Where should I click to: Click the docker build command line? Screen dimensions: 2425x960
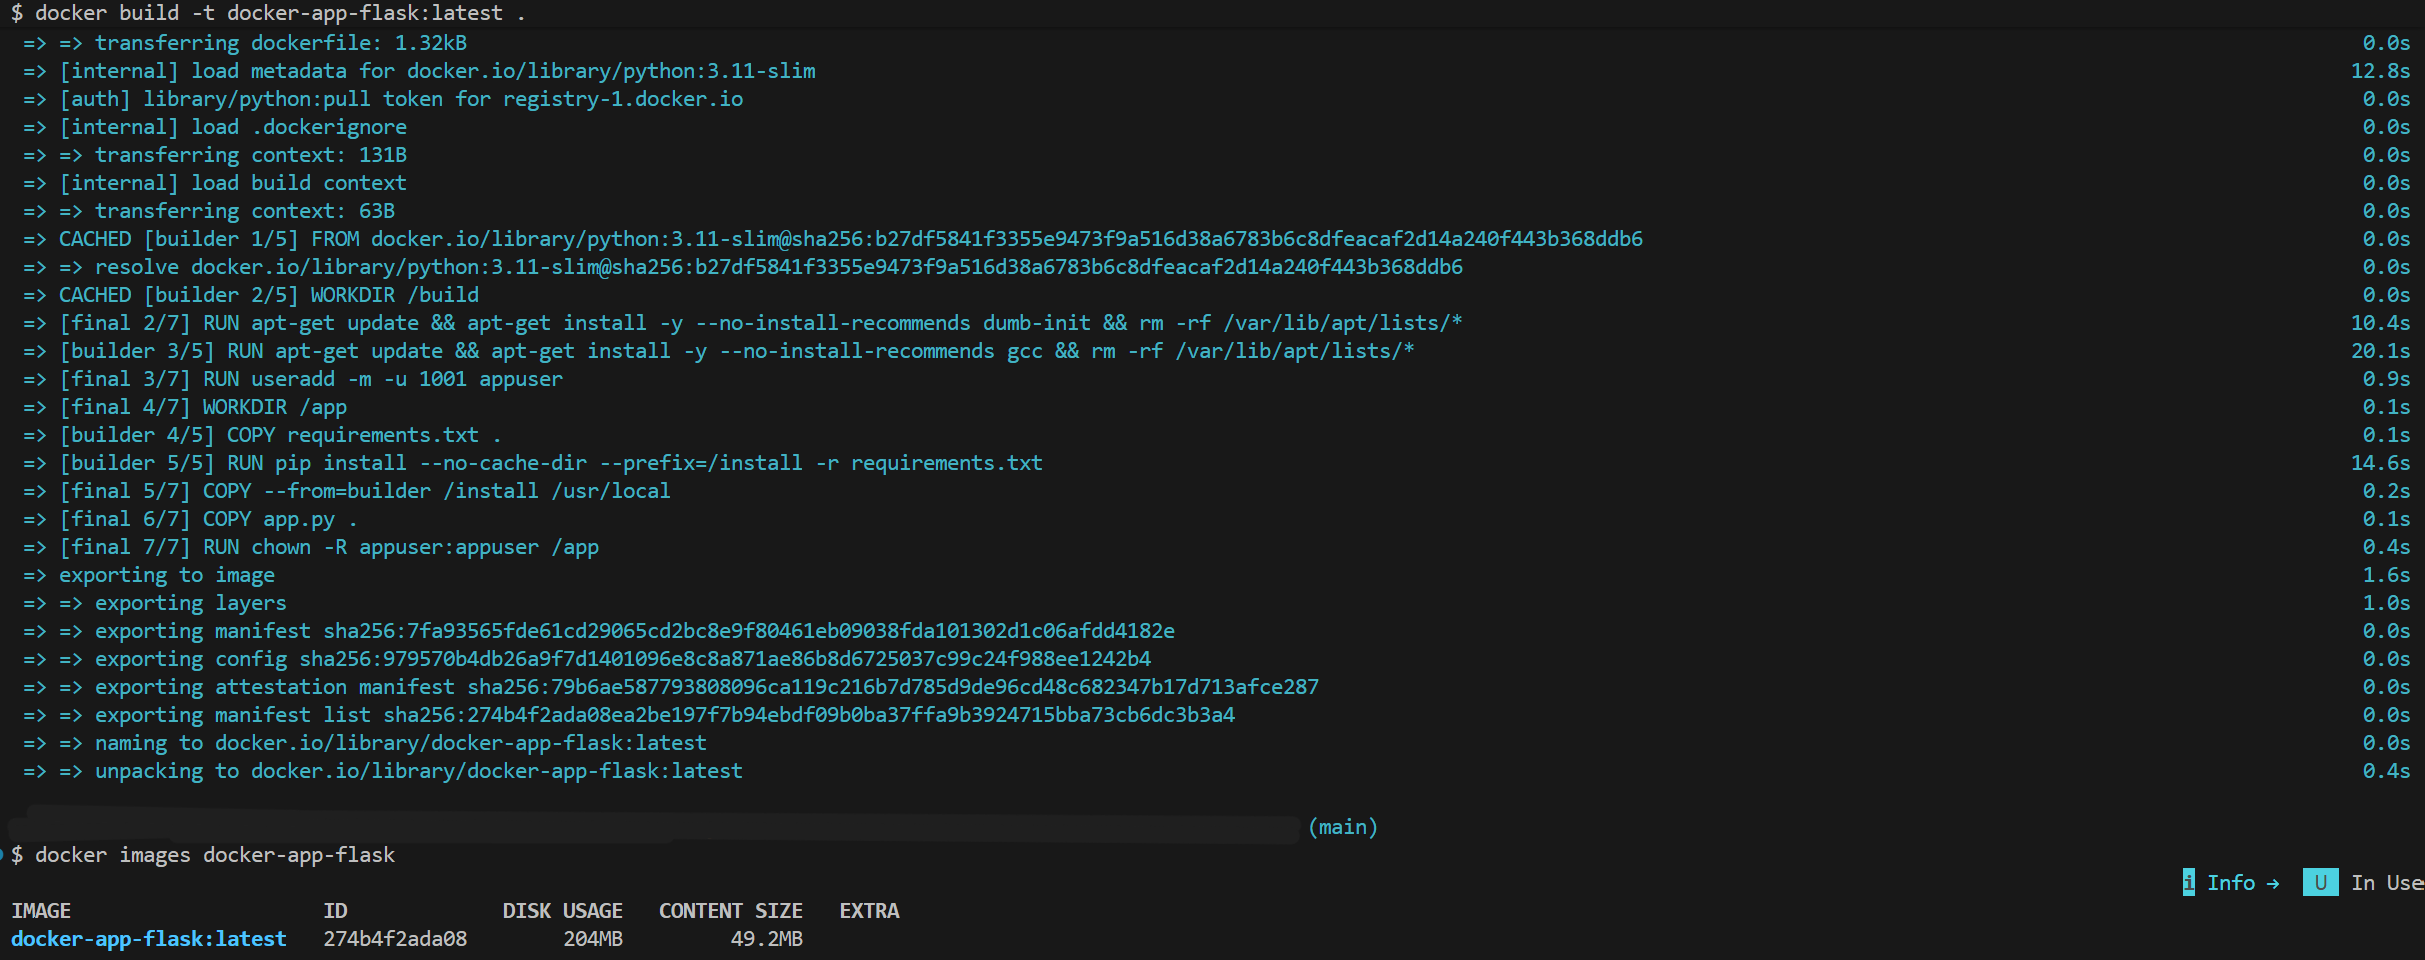268,13
